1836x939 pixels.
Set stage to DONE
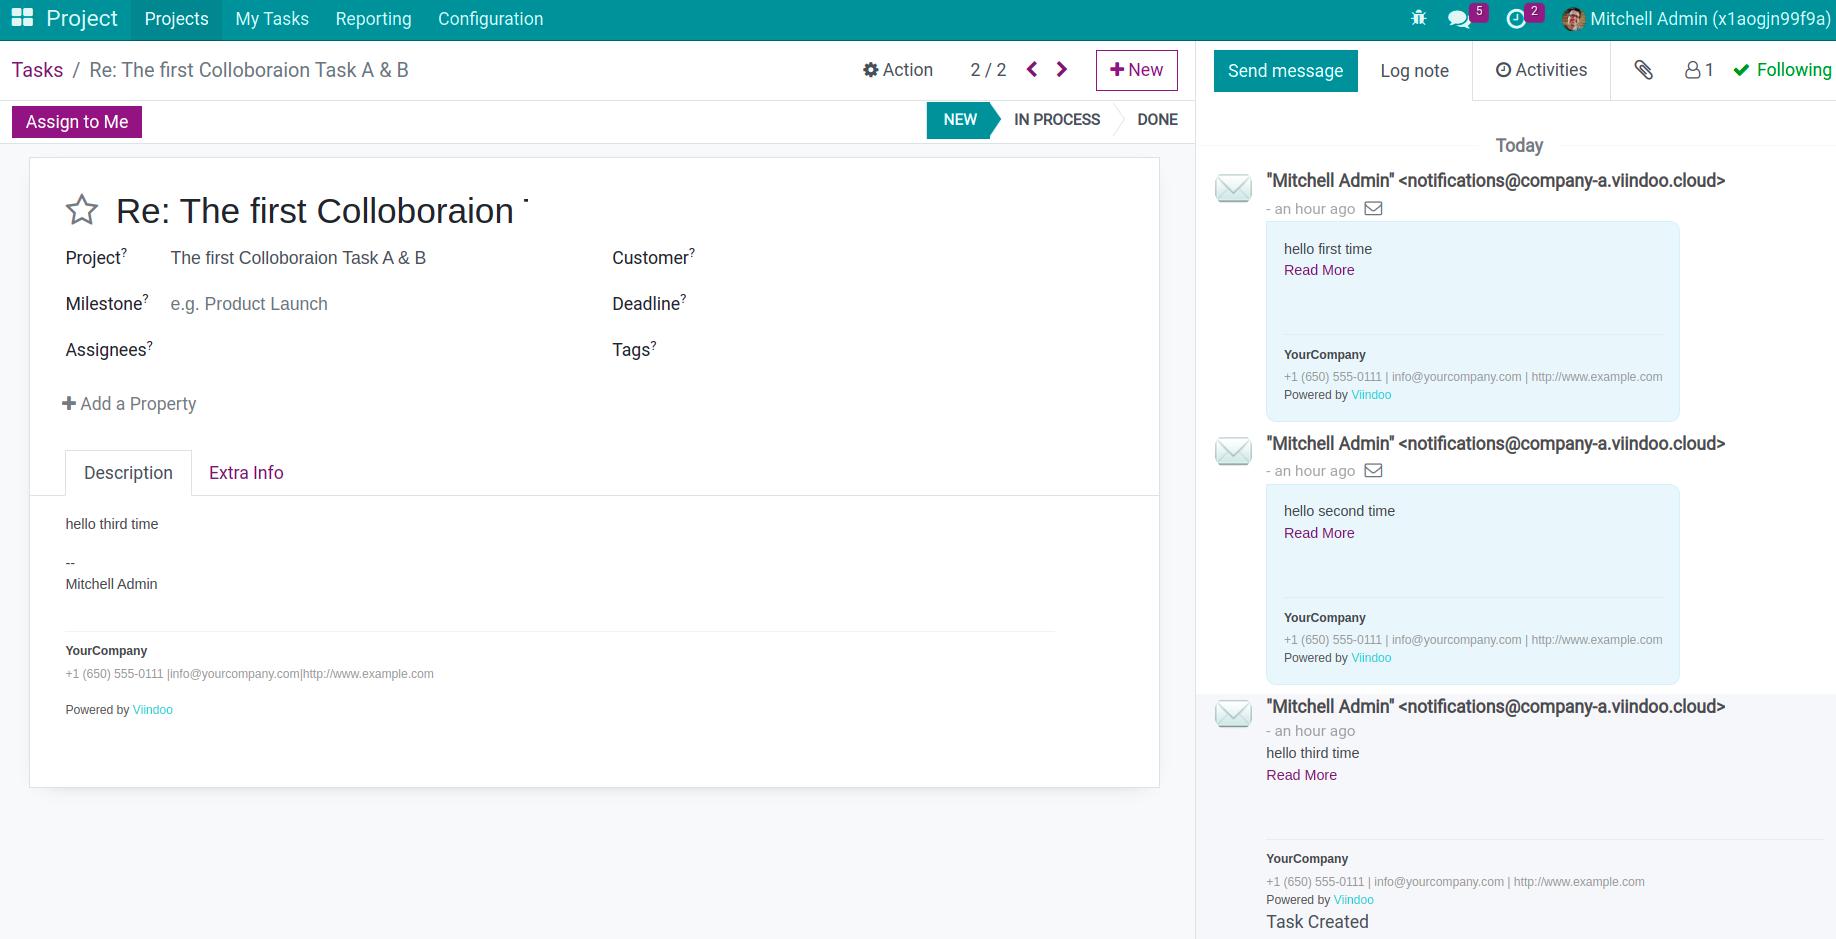(x=1157, y=120)
